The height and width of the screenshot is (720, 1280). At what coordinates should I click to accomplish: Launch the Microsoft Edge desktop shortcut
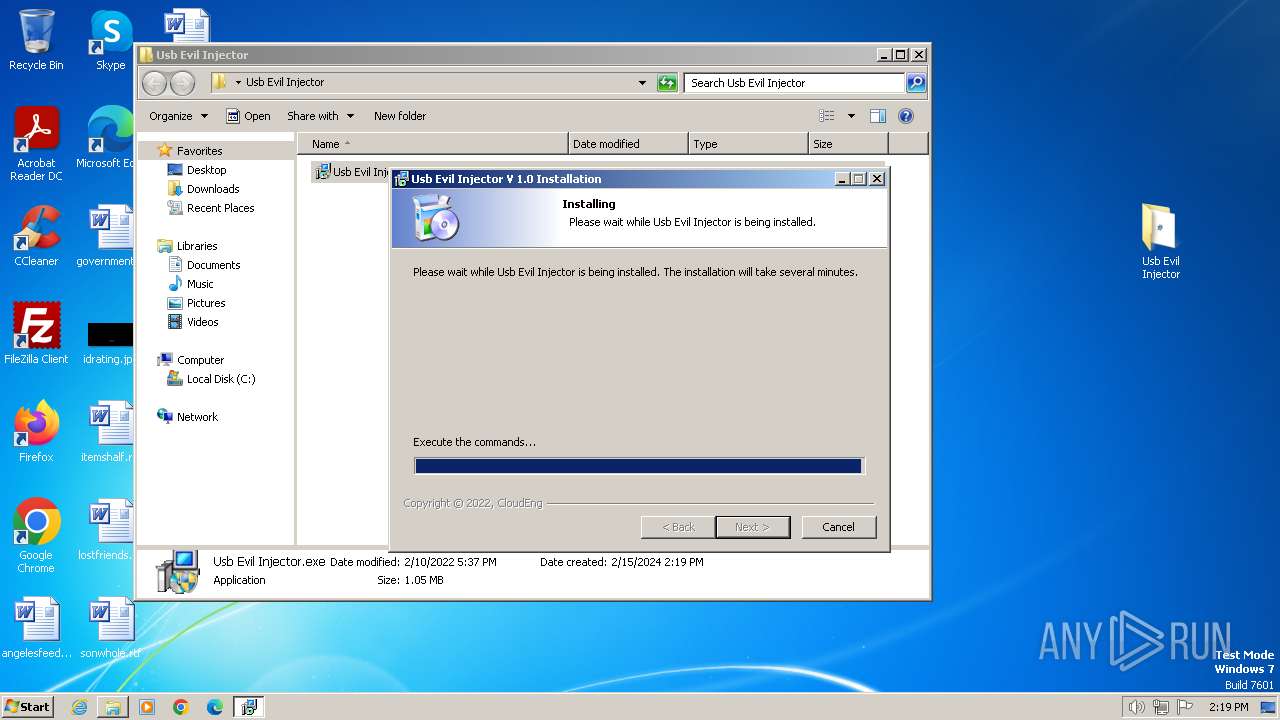[108, 138]
